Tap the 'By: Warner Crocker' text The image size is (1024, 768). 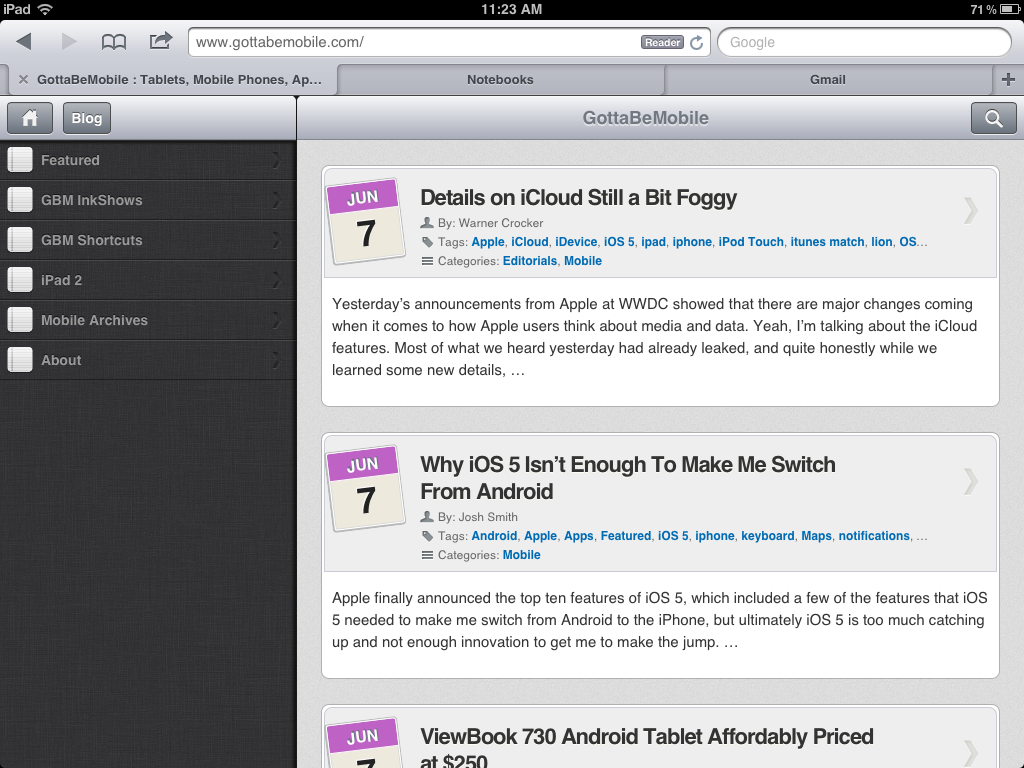pyautogui.click(x=490, y=223)
